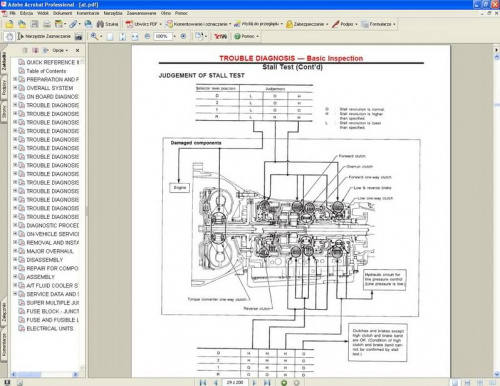
Task: Open the Szukaj search binoculars tool
Action: click(107, 24)
